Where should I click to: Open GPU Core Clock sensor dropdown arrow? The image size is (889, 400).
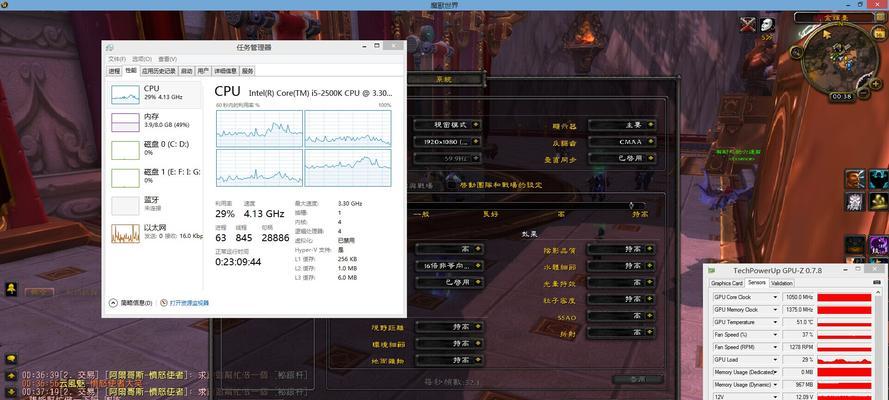tap(775, 297)
